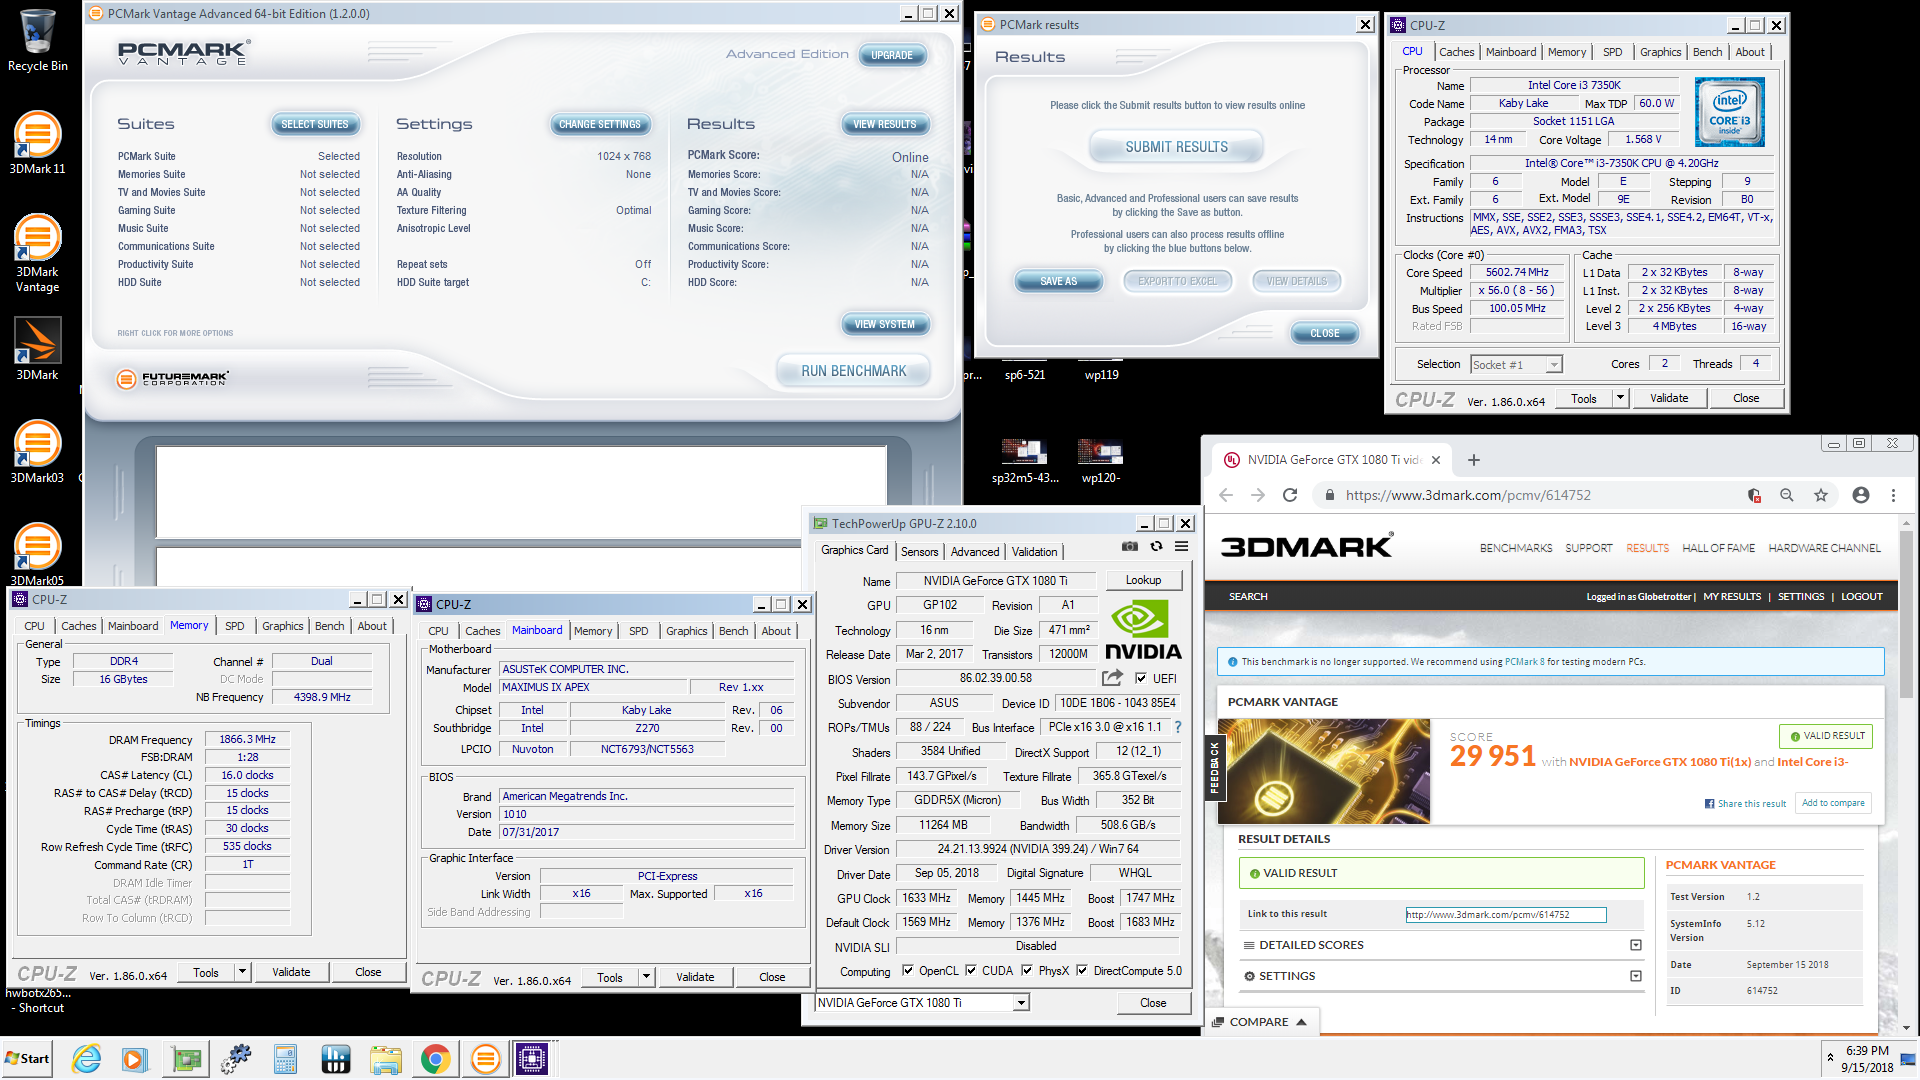Open Internet Explorer from the taskbar

coord(87,1059)
